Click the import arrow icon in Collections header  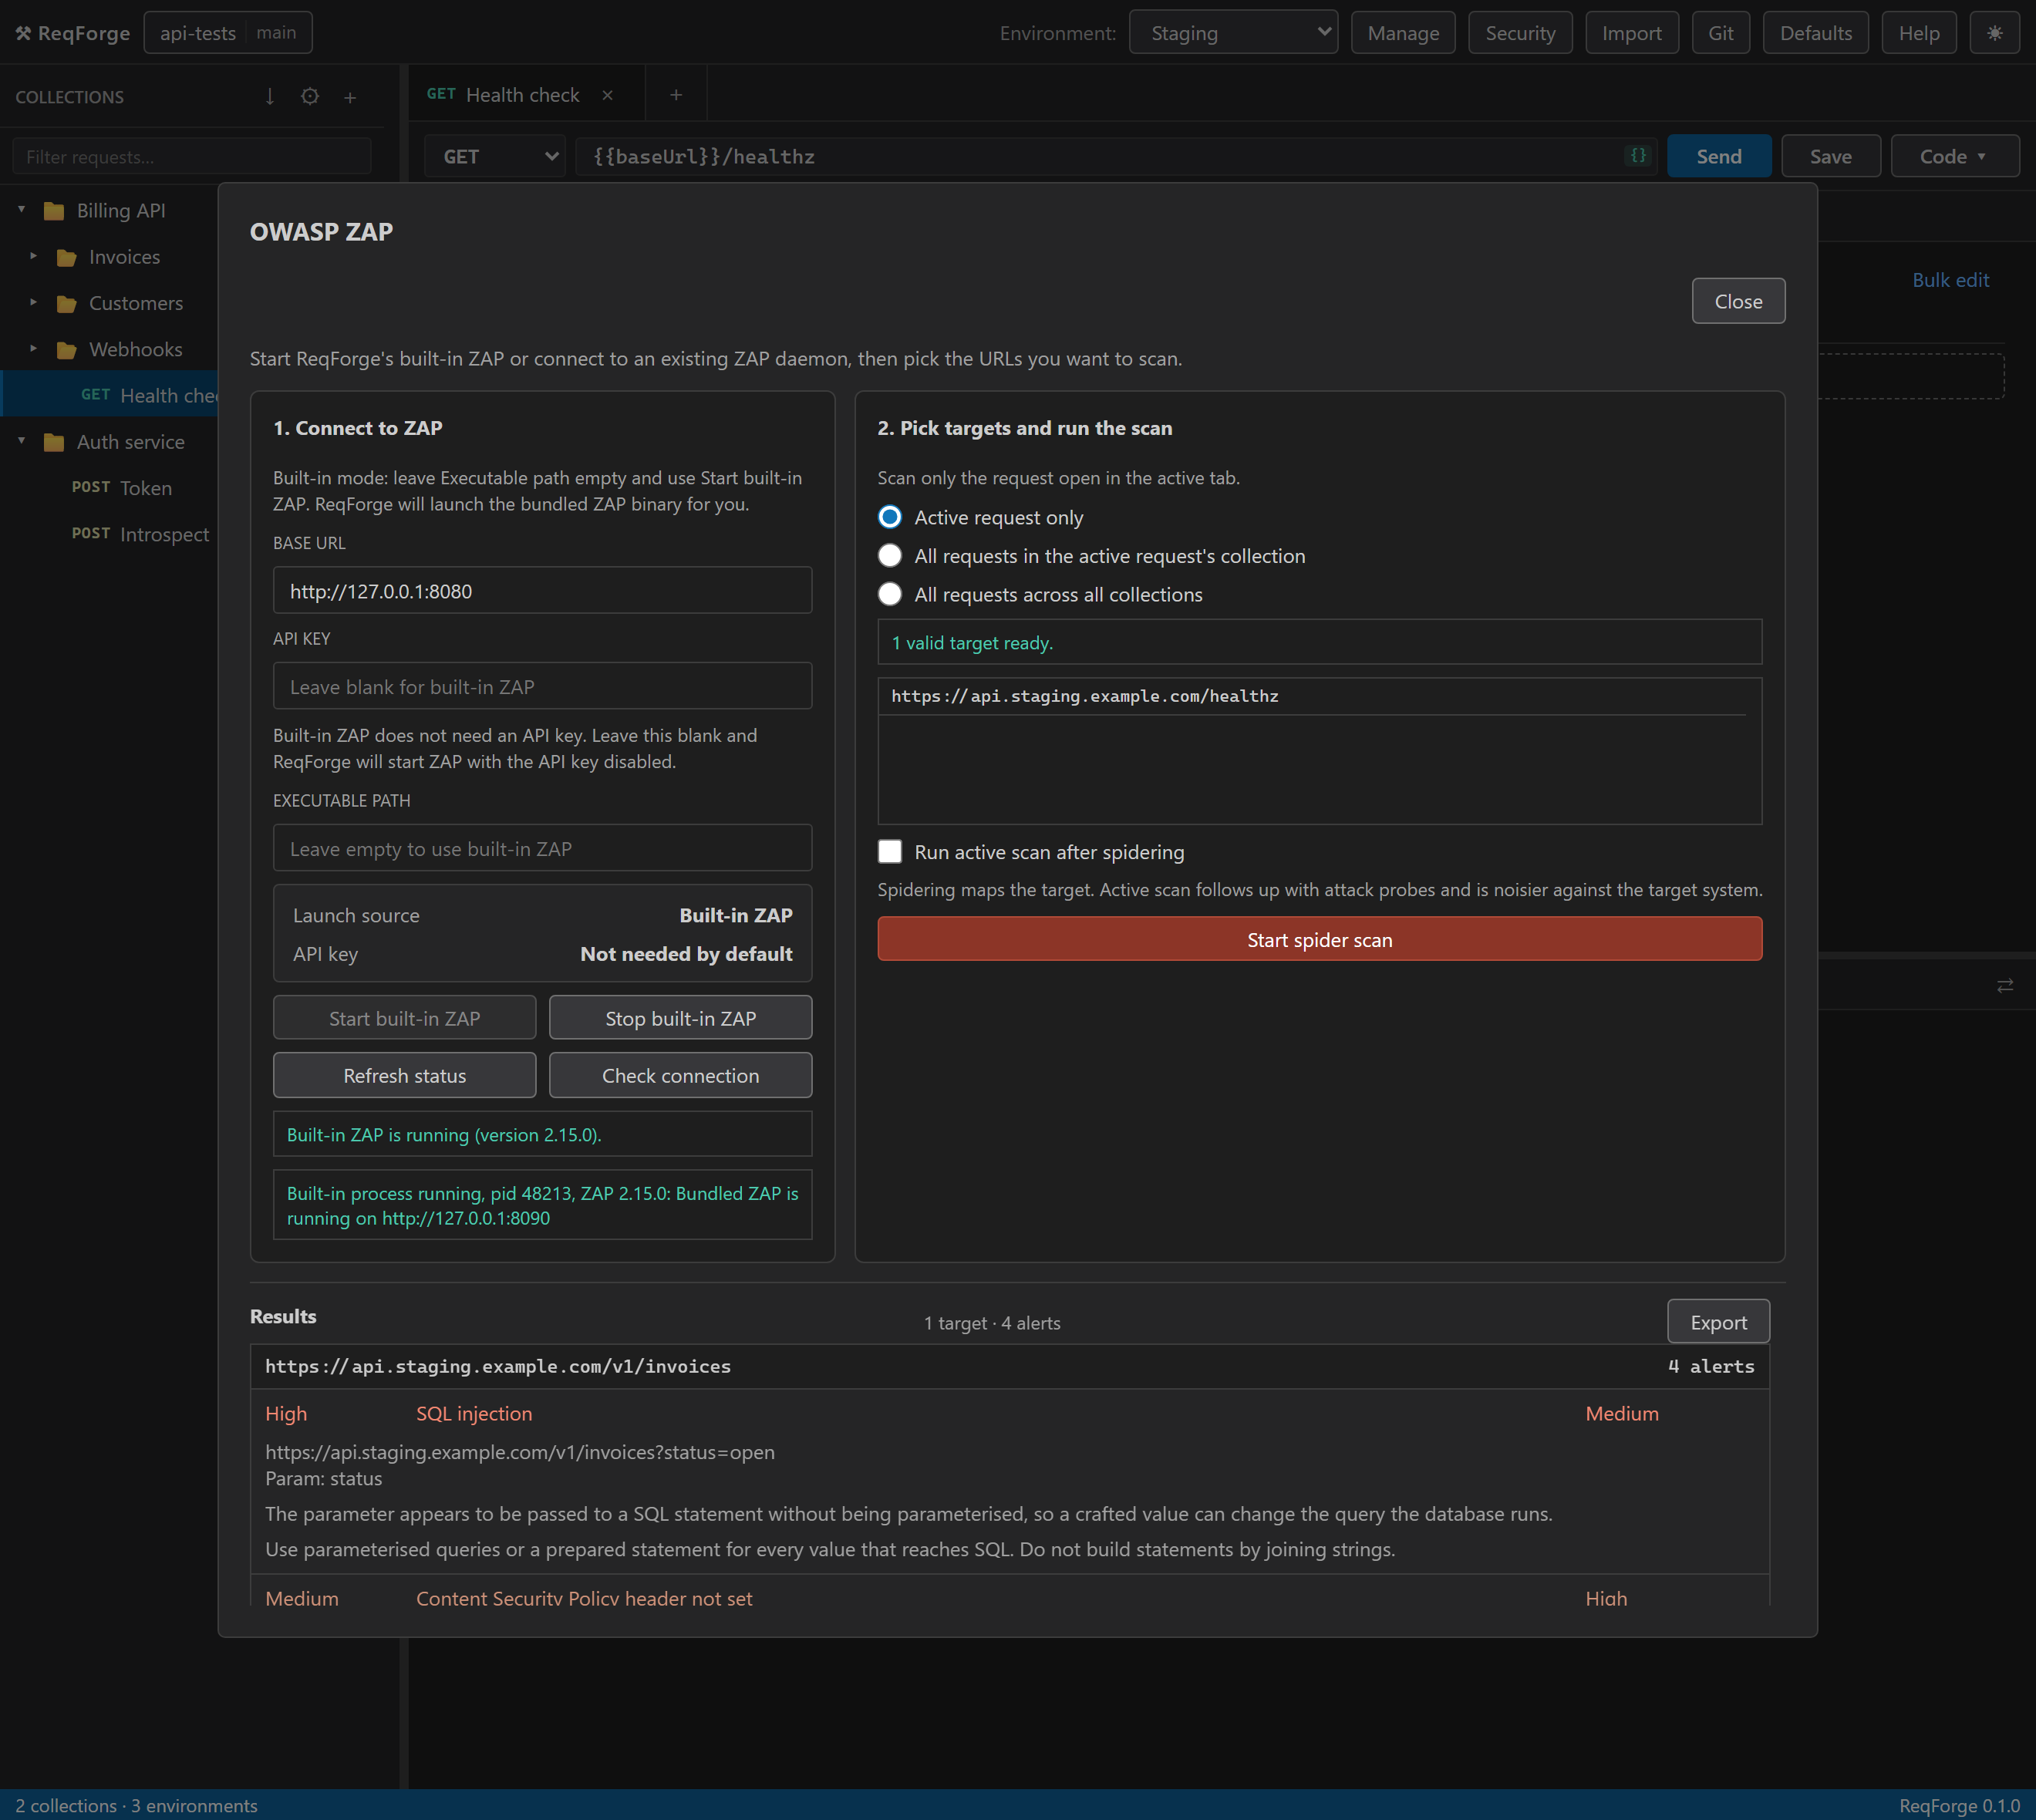tap(270, 97)
